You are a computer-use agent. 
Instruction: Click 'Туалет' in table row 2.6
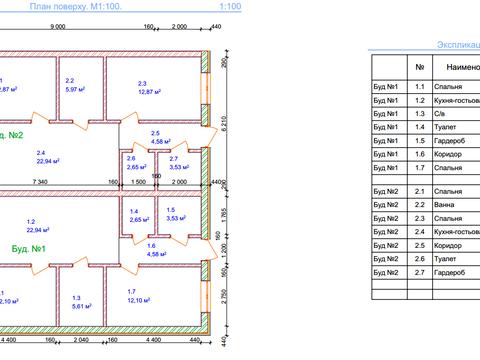pyautogui.click(x=445, y=259)
